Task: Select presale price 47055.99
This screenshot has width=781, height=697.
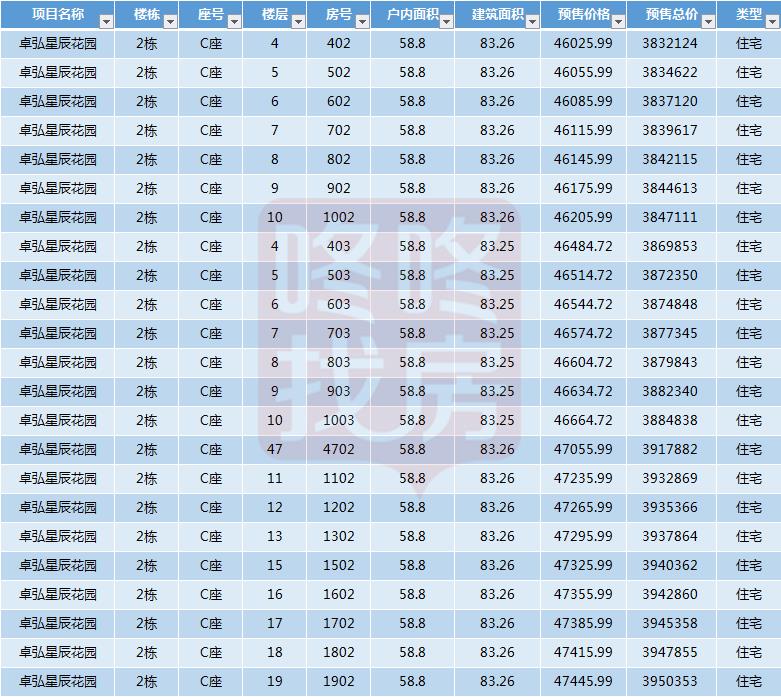Action: [583, 449]
